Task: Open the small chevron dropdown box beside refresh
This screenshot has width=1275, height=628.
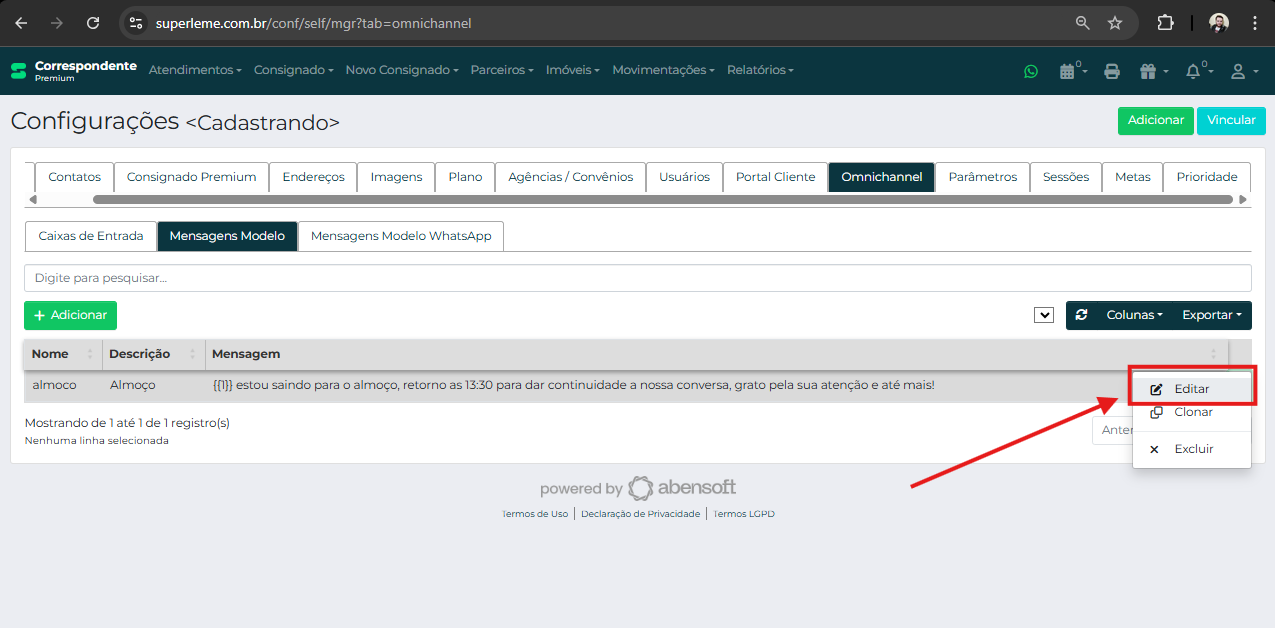Action: click(1044, 315)
